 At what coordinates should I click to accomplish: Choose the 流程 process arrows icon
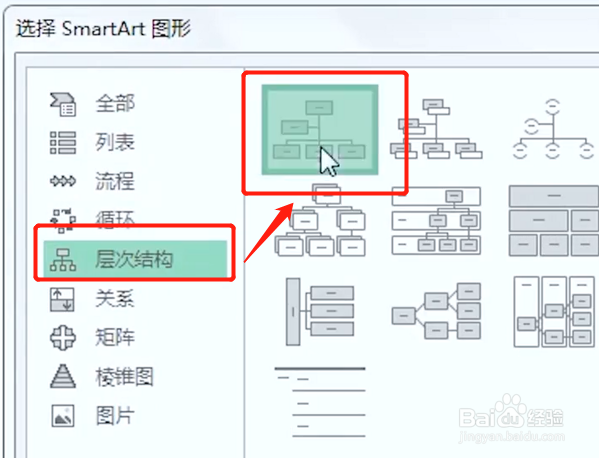click(63, 181)
